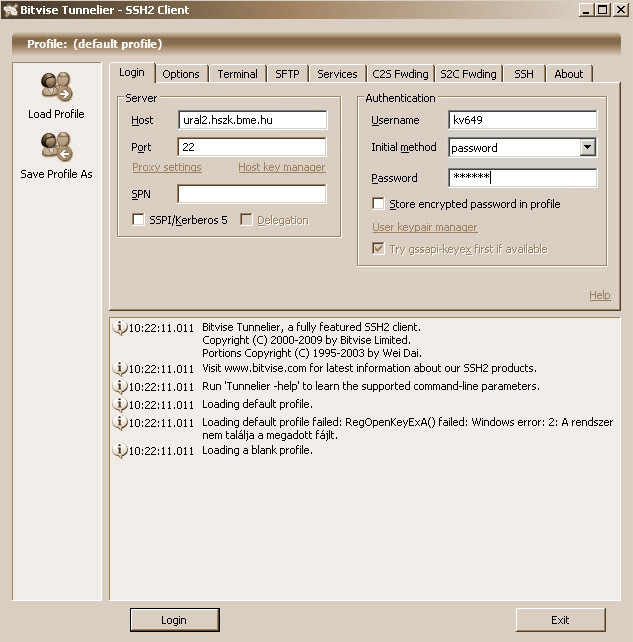Screen dimensions: 633x642
Task: Click the Port input field
Action: pos(252,147)
